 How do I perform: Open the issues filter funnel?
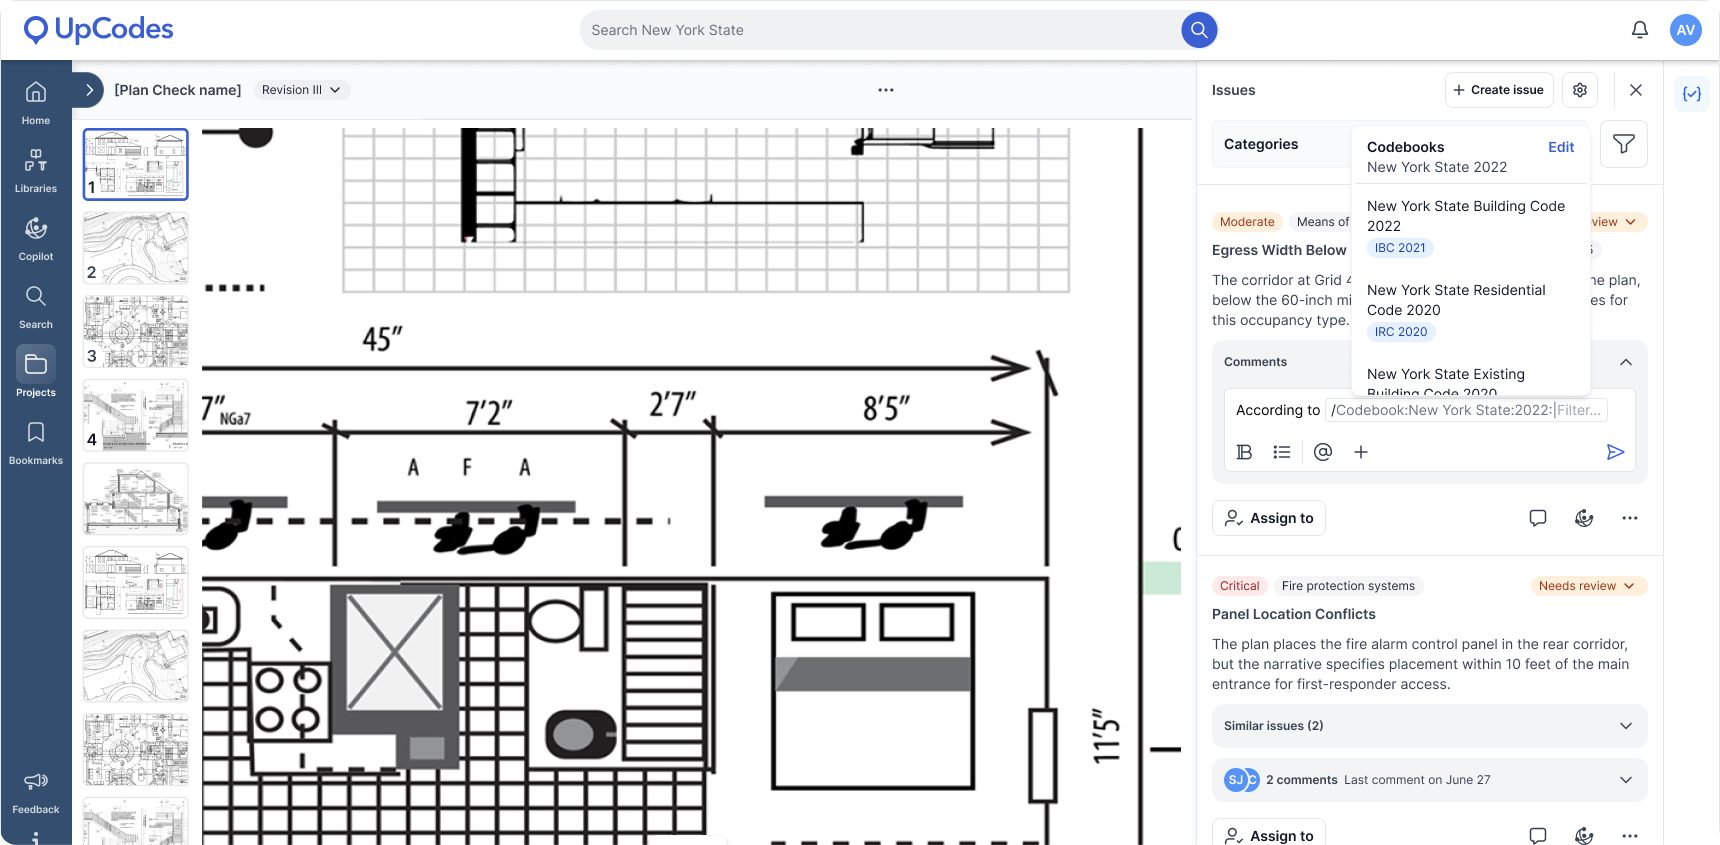coord(1624,144)
